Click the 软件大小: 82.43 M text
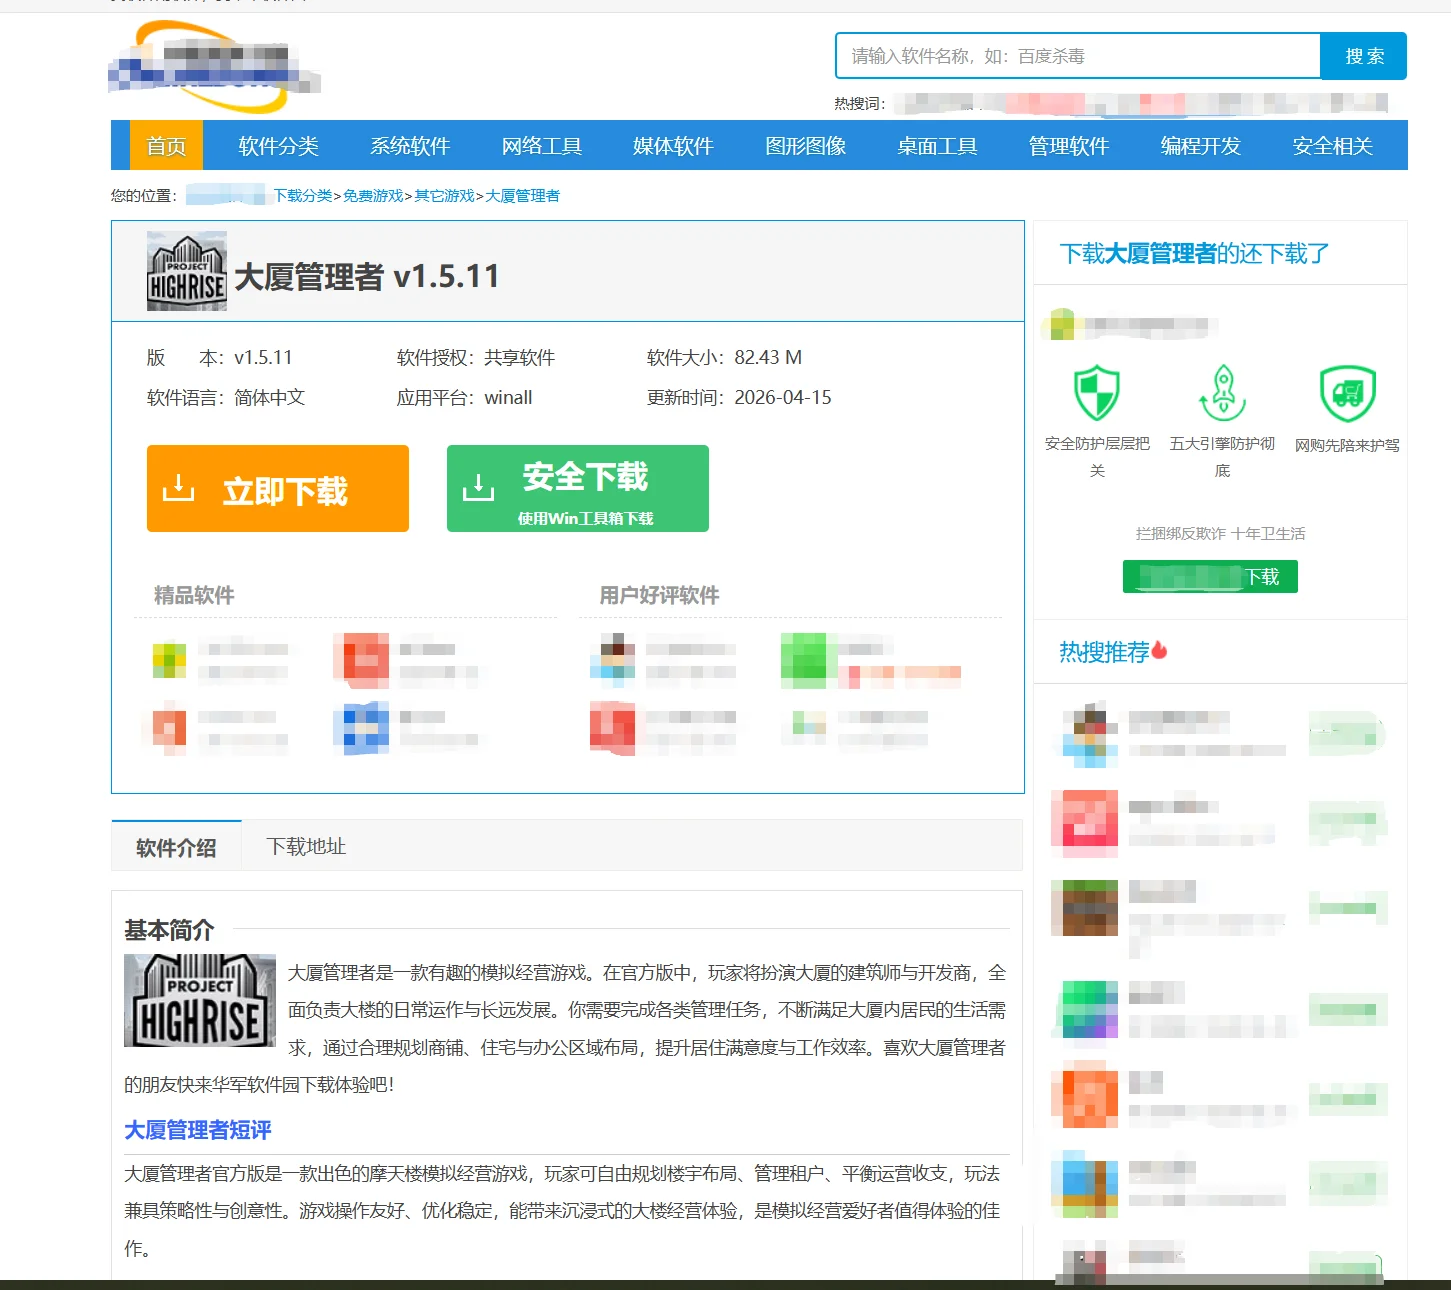The width and height of the screenshot is (1451, 1290). coord(724,357)
